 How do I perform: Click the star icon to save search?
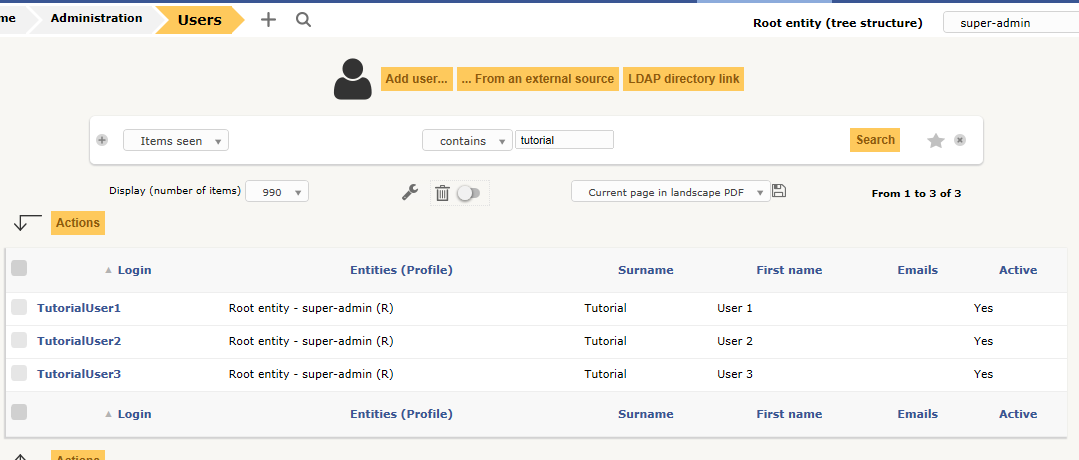tap(936, 141)
